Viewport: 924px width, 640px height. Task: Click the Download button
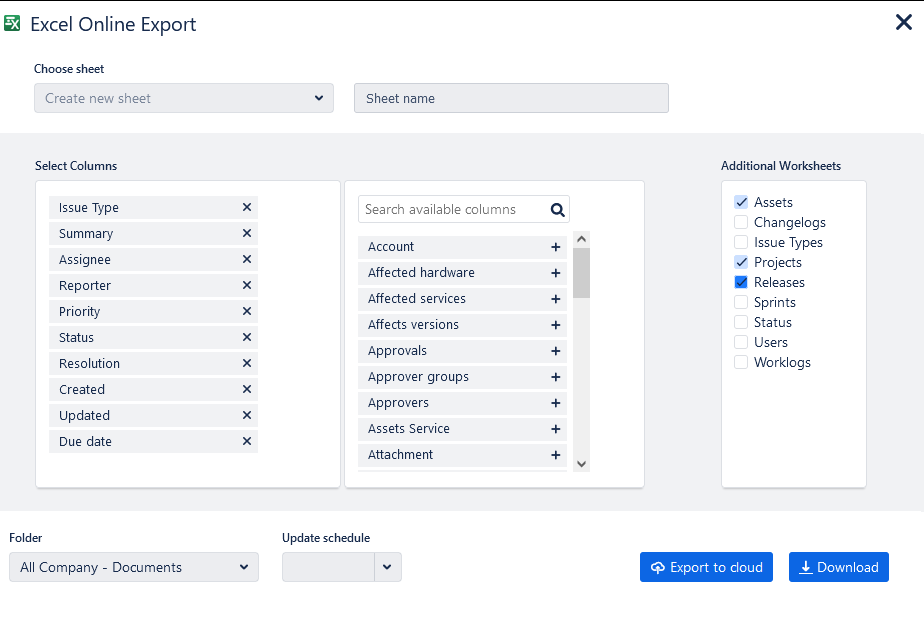tap(838, 567)
